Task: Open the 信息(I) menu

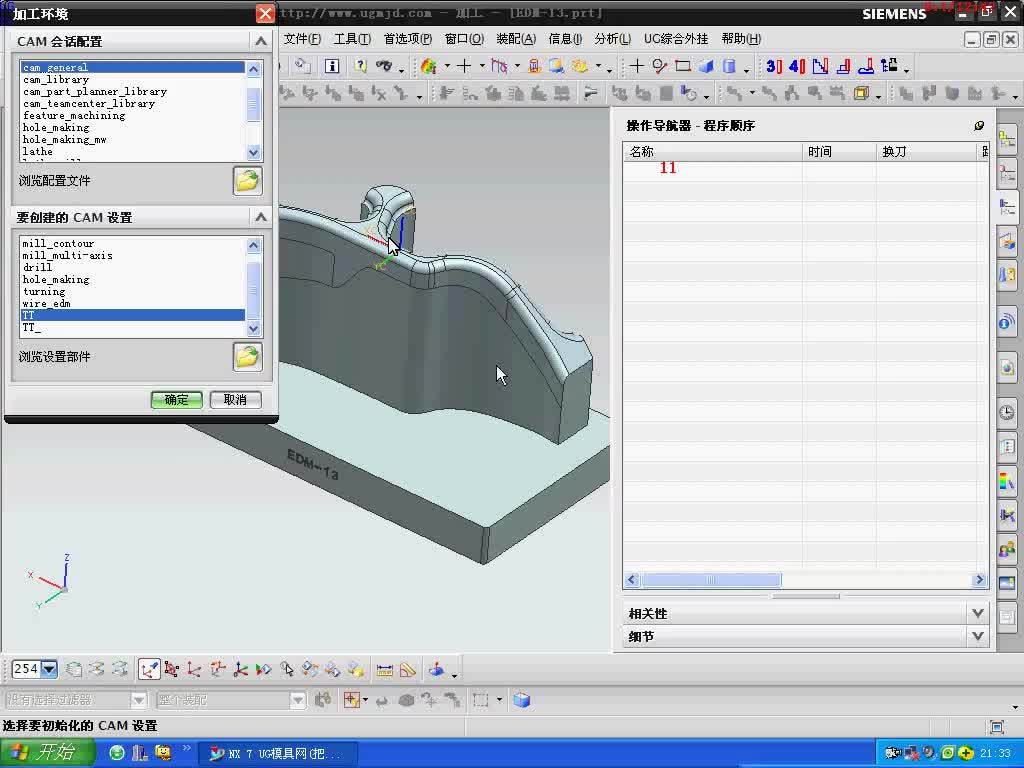Action: click(565, 39)
